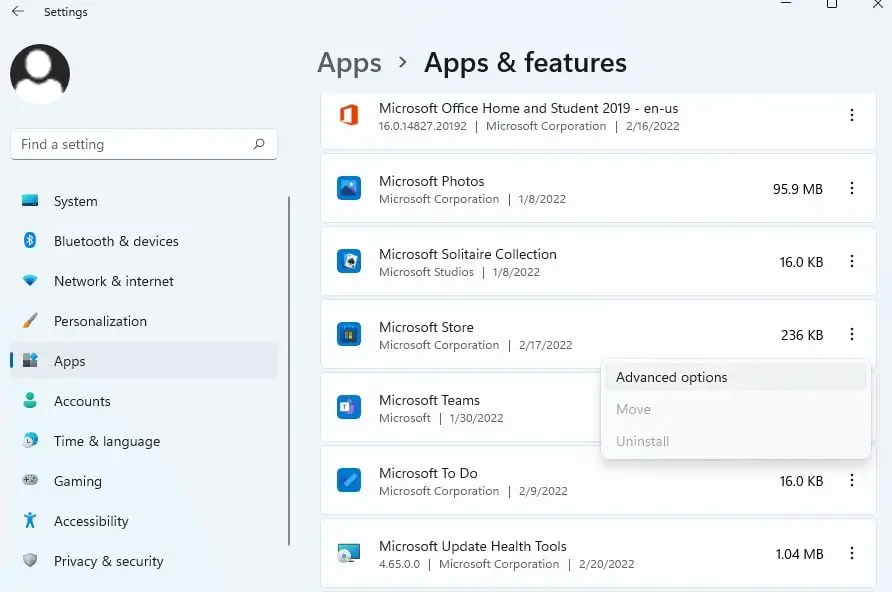Click three-dot menu for Microsoft Store
The height and width of the screenshot is (592, 892).
[852, 334]
